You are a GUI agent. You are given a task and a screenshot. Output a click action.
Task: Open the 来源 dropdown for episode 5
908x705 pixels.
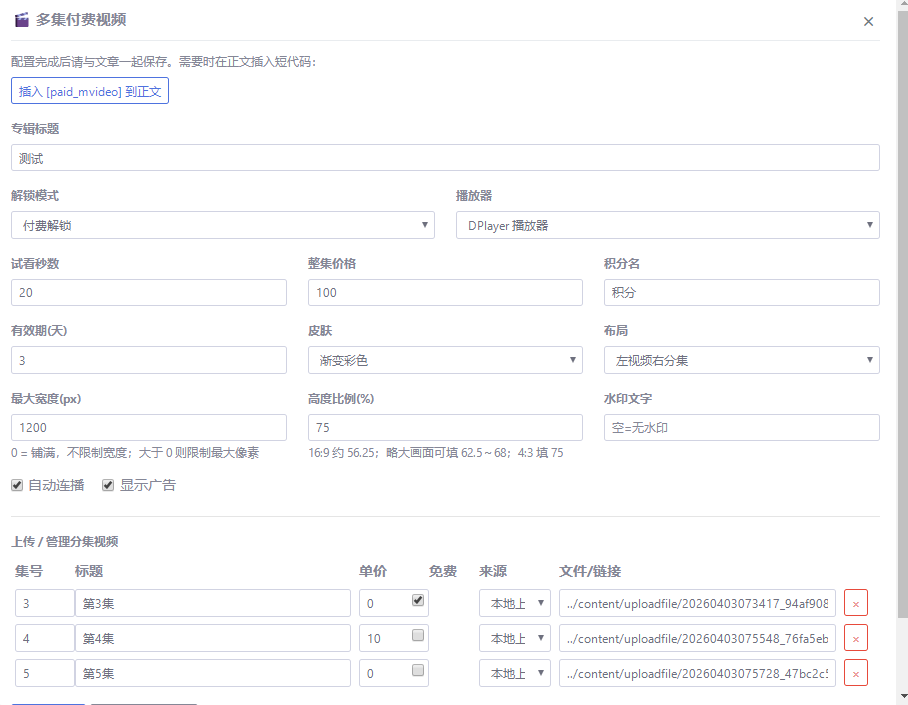(x=514, y=673)
